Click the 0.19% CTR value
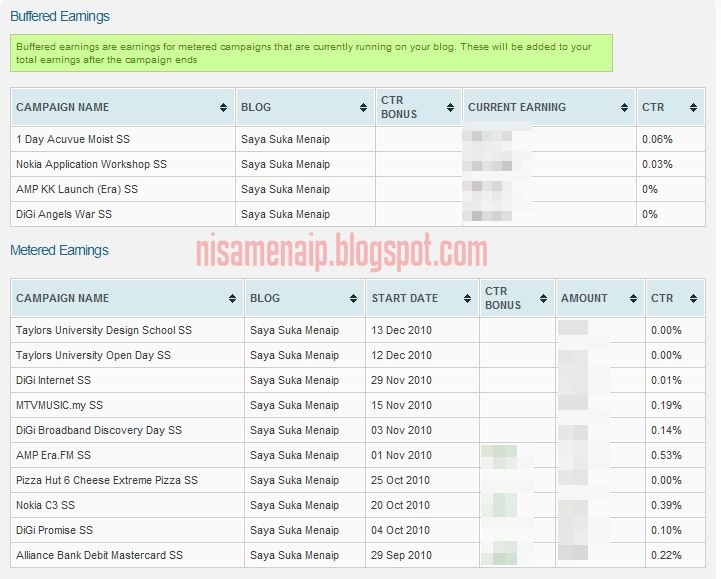The image size is (721, 579). tap(666, 405)
